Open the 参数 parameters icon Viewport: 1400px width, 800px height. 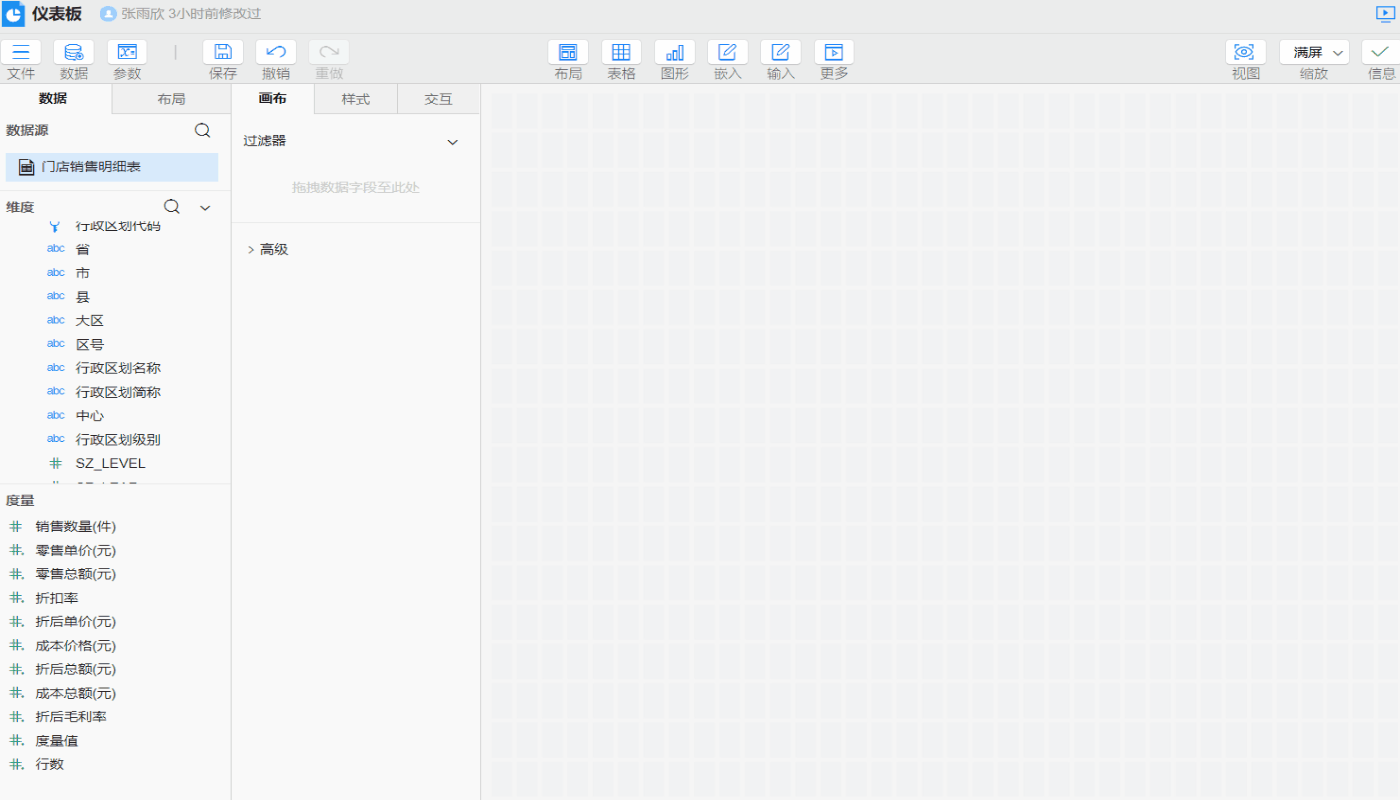click(127, 53)
